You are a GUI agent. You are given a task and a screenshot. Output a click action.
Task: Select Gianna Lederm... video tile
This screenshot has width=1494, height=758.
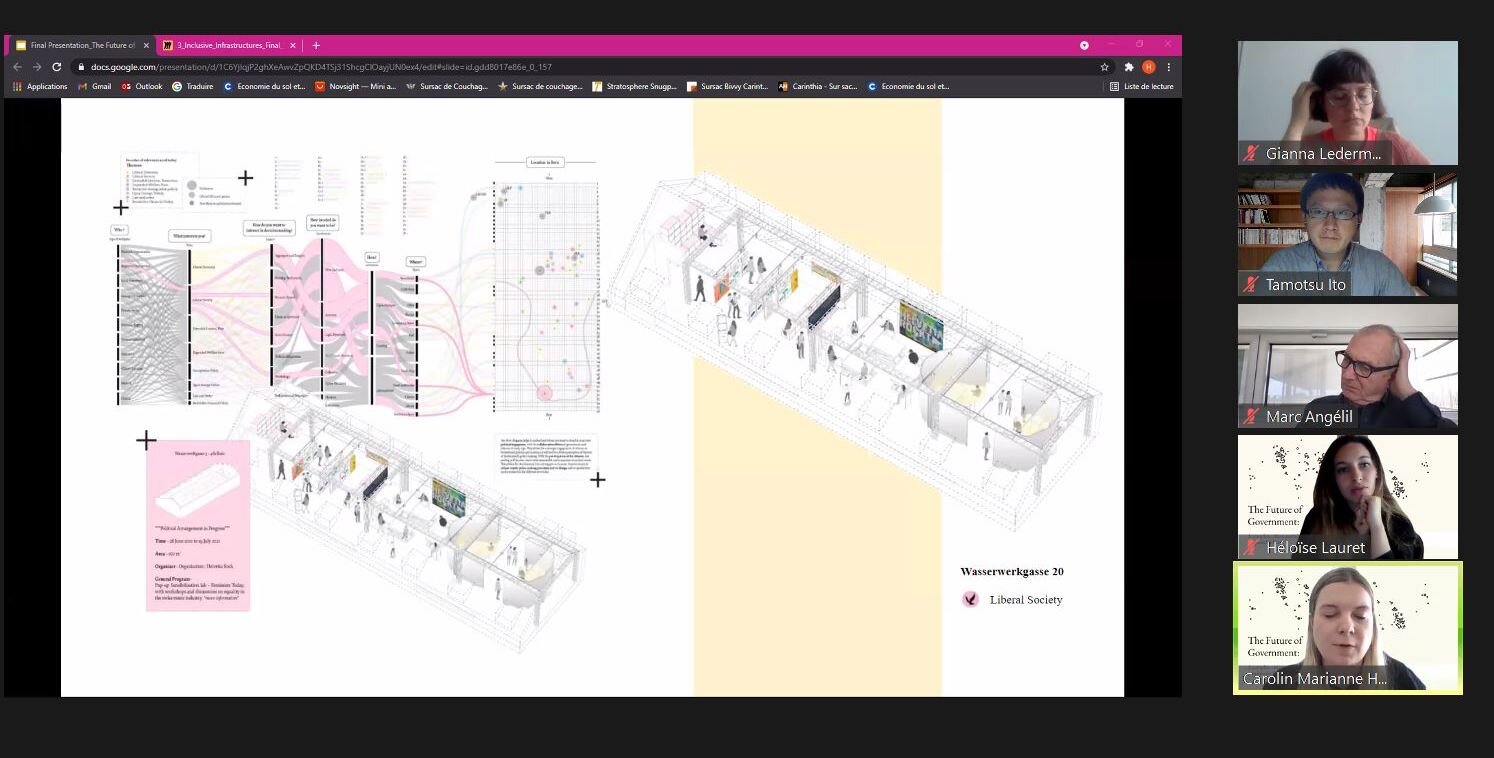(x=1347, y=103)
